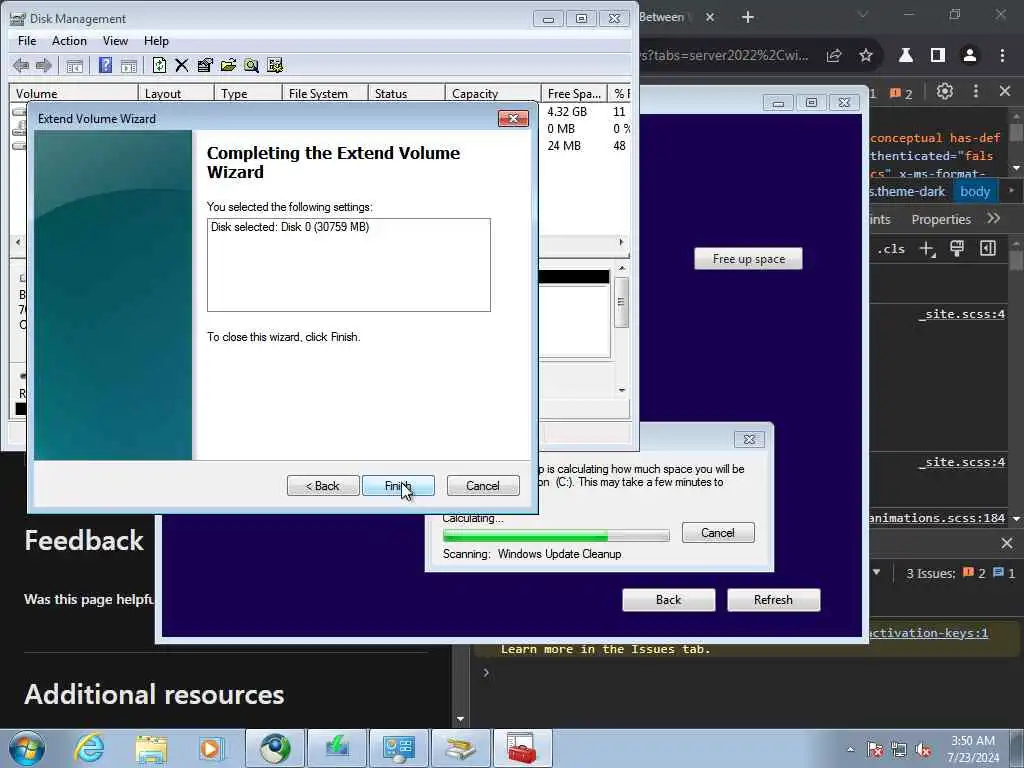
Task: Sort by the Layout column header
Action: point(176,93)
